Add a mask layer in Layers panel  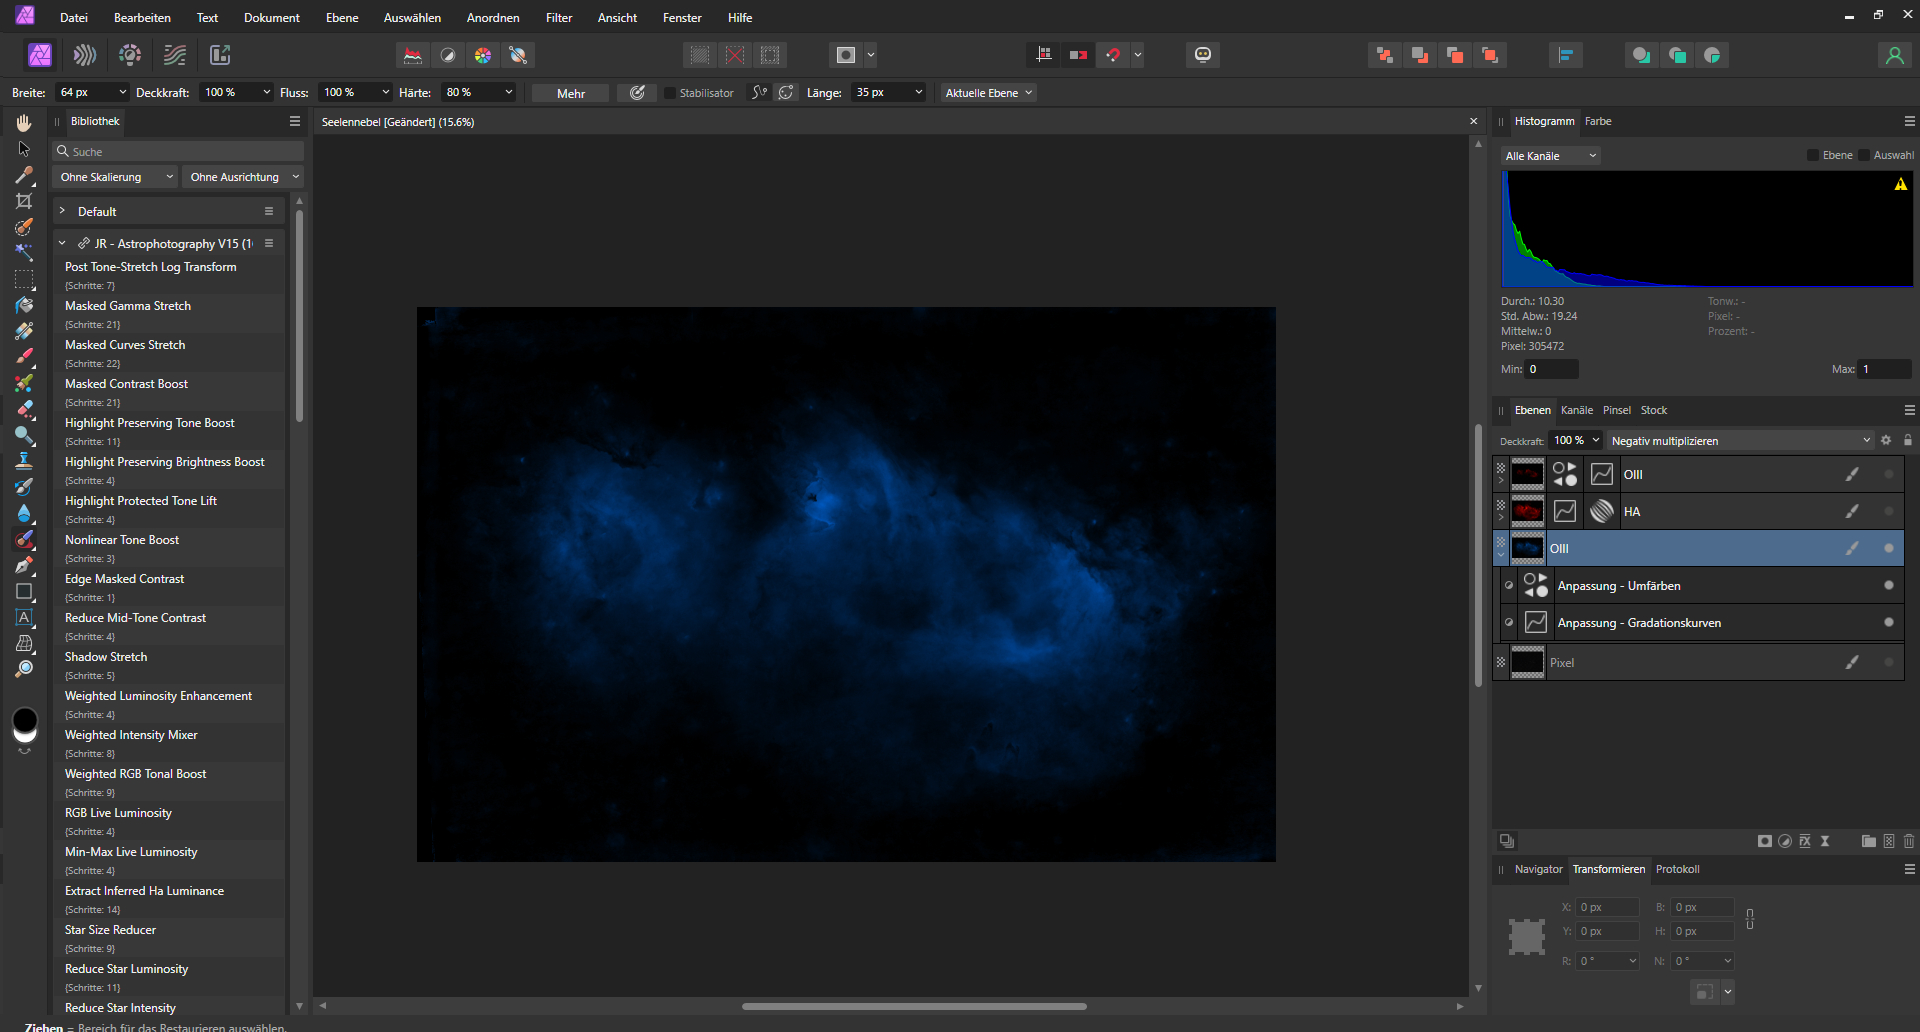click(x=1765, y=841)
